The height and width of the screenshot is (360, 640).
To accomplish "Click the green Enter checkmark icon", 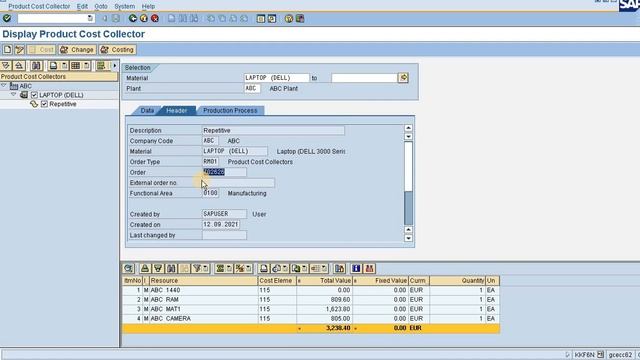I will (x=7, y=18).
